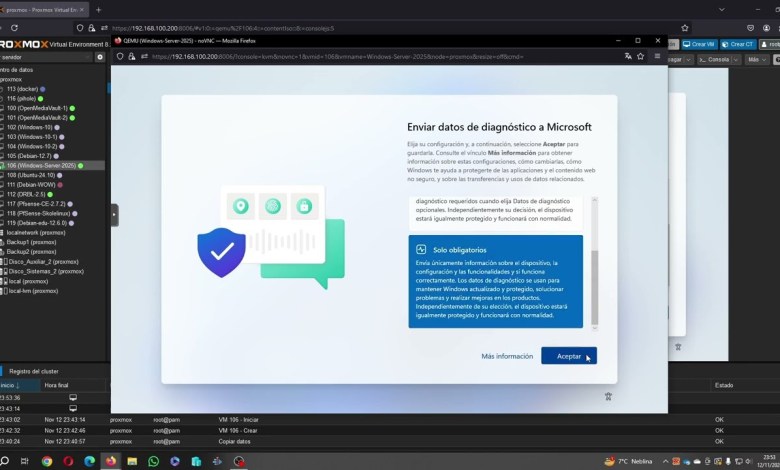Select 101 (OpenMediaVault-2) in the tree
This screenshot has height=470, width=780.
39,118
